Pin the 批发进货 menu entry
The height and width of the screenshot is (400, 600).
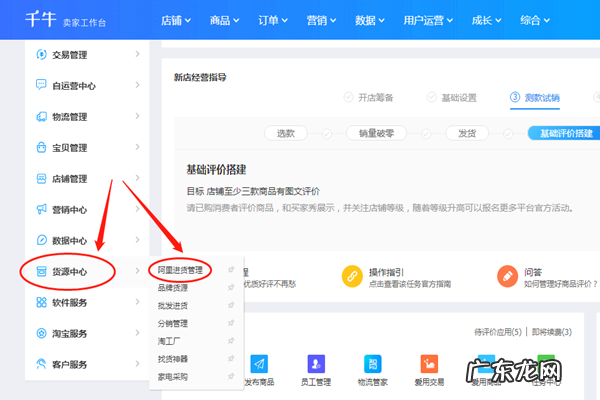231,305
